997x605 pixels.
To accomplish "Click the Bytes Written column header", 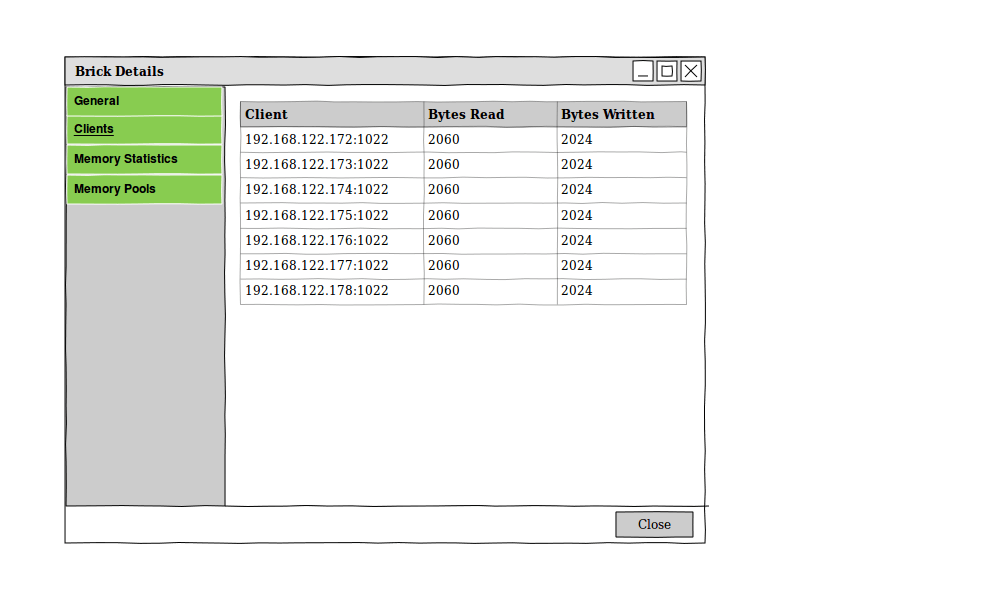I will (621, 114).
